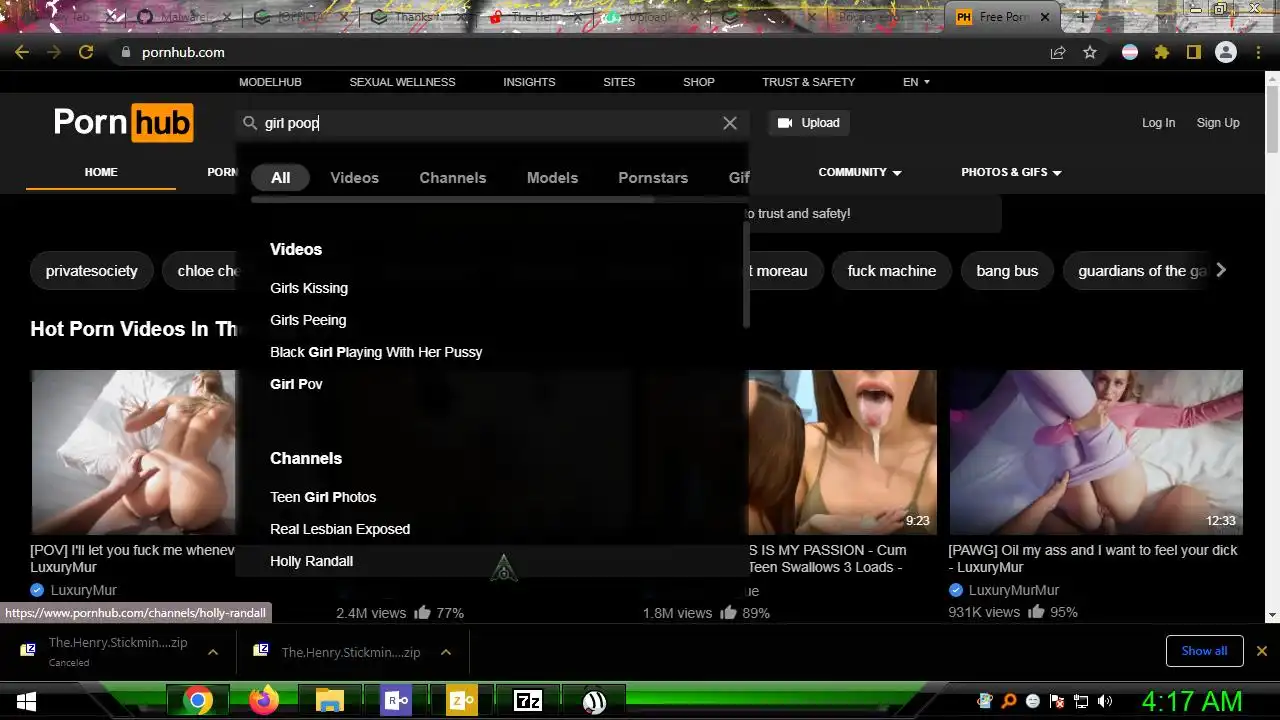Click the bang bus tag chip
Image resolution: width=1280 pixels, height=720 pixels.
tap(1007, 271)
